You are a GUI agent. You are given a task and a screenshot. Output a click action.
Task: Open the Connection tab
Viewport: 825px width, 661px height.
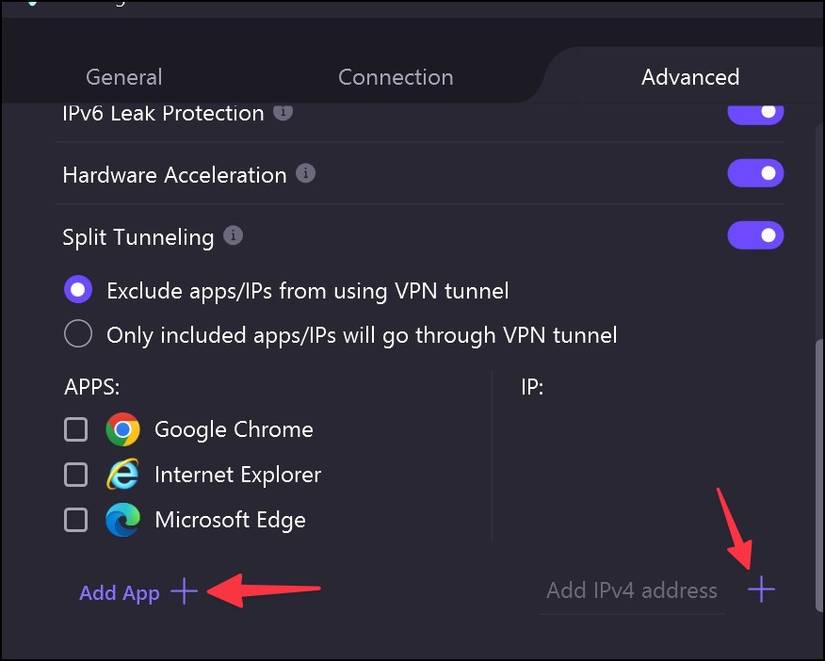pos(395,77)
